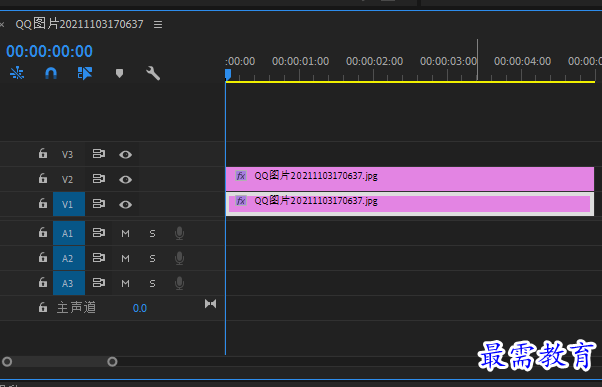Select the QQ图片20211103170637.jpg clip on V2

coord(410,179)
